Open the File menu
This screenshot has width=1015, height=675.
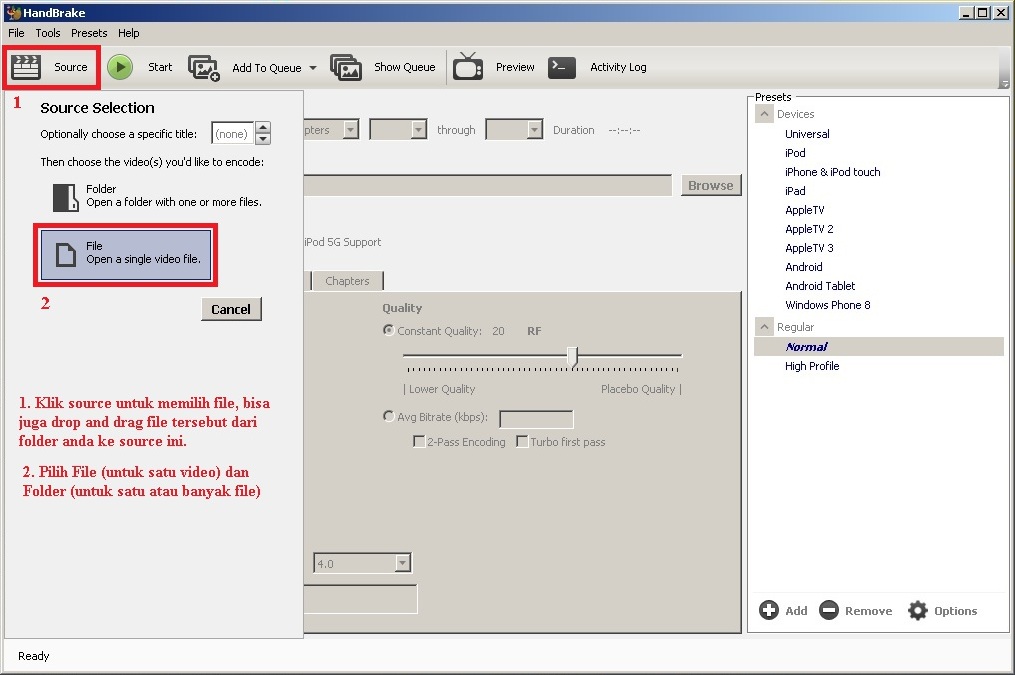coord(16,33)
